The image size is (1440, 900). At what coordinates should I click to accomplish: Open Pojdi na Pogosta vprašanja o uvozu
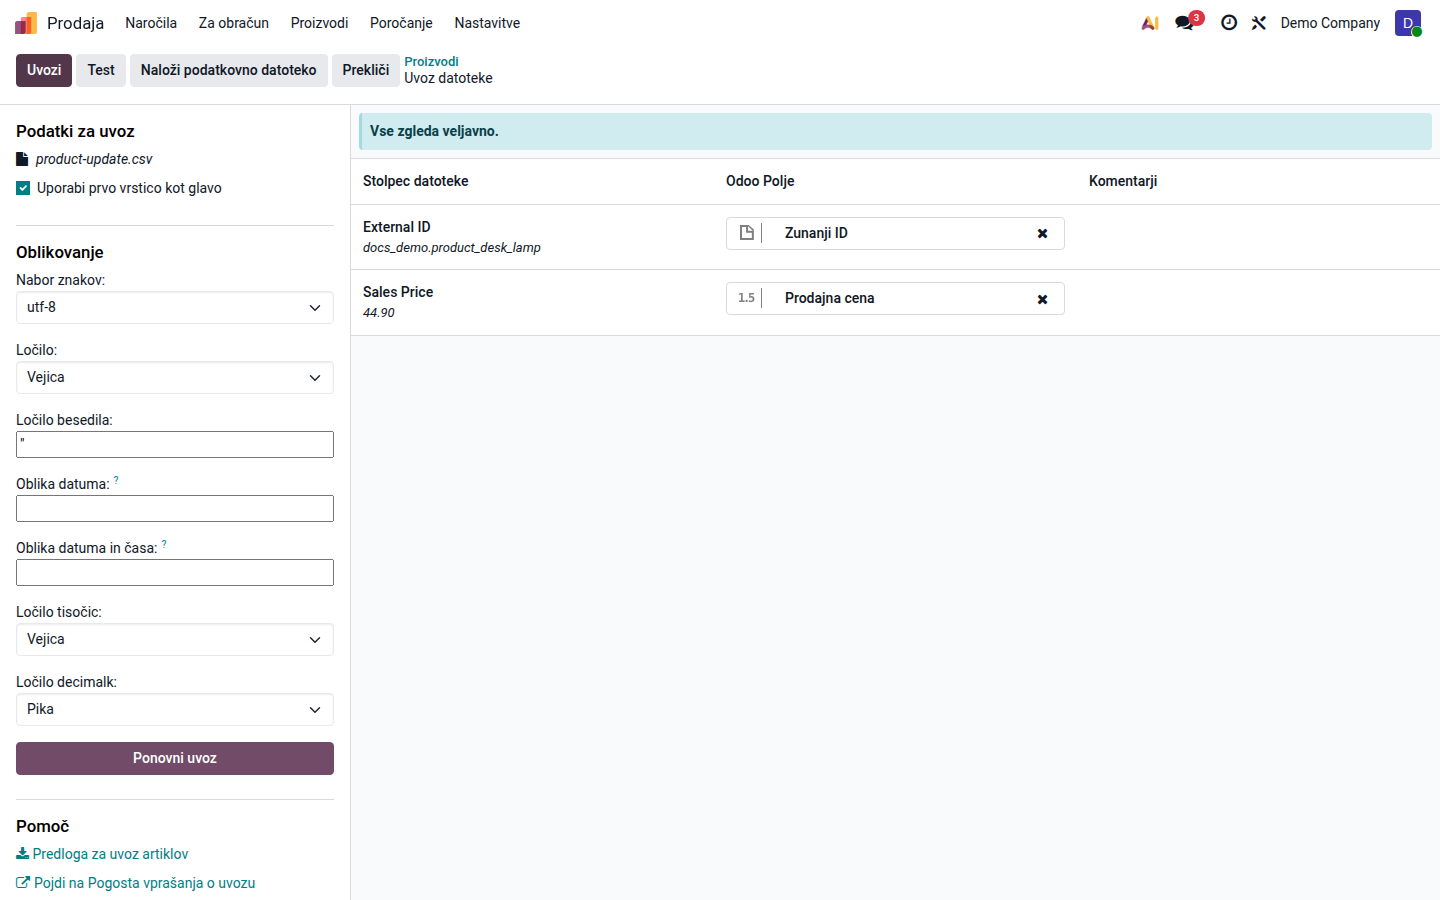tap(136, 883)
